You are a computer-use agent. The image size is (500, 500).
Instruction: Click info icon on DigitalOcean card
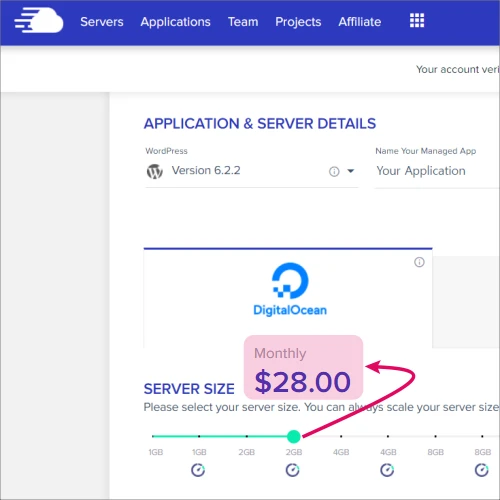click(x=419, y=262)
